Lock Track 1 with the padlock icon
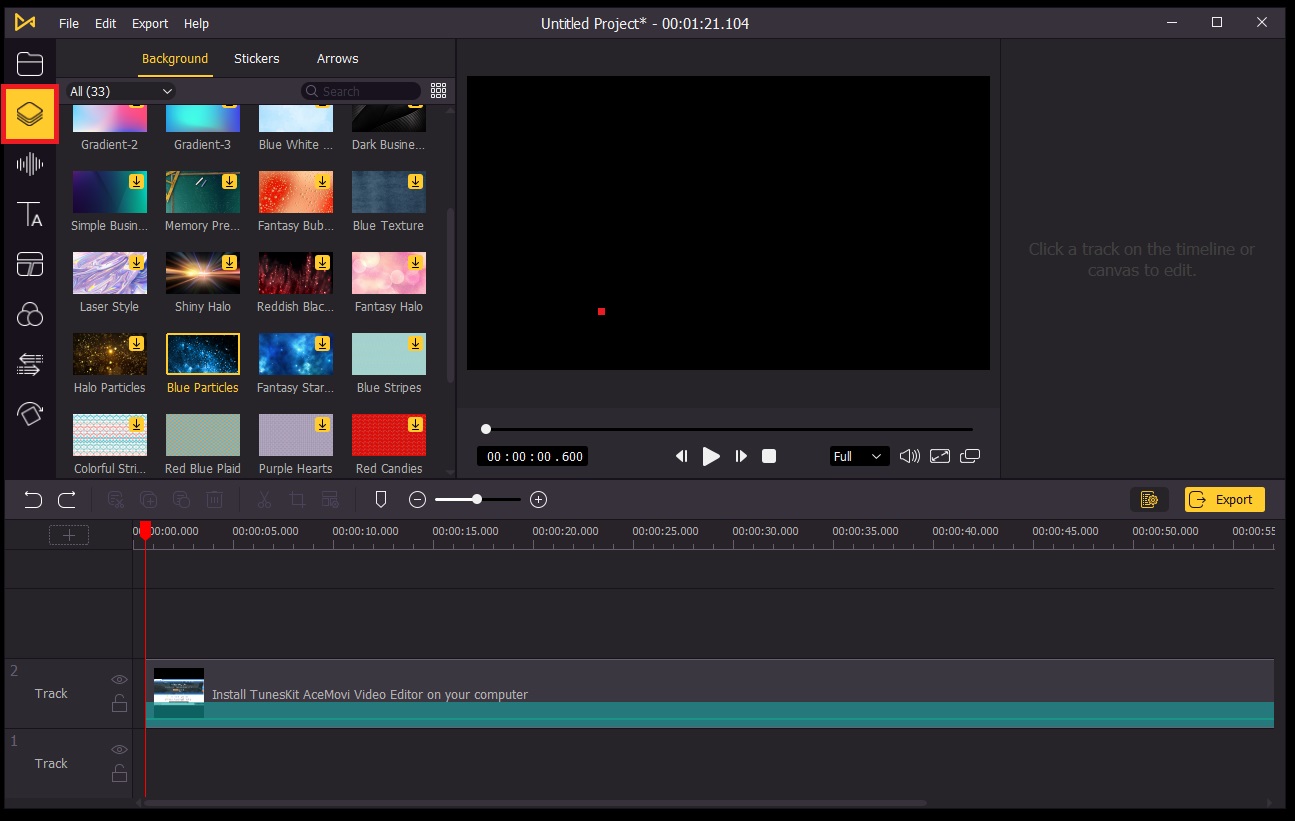This screenshot has width=1295, height=821. pos(119,773)
